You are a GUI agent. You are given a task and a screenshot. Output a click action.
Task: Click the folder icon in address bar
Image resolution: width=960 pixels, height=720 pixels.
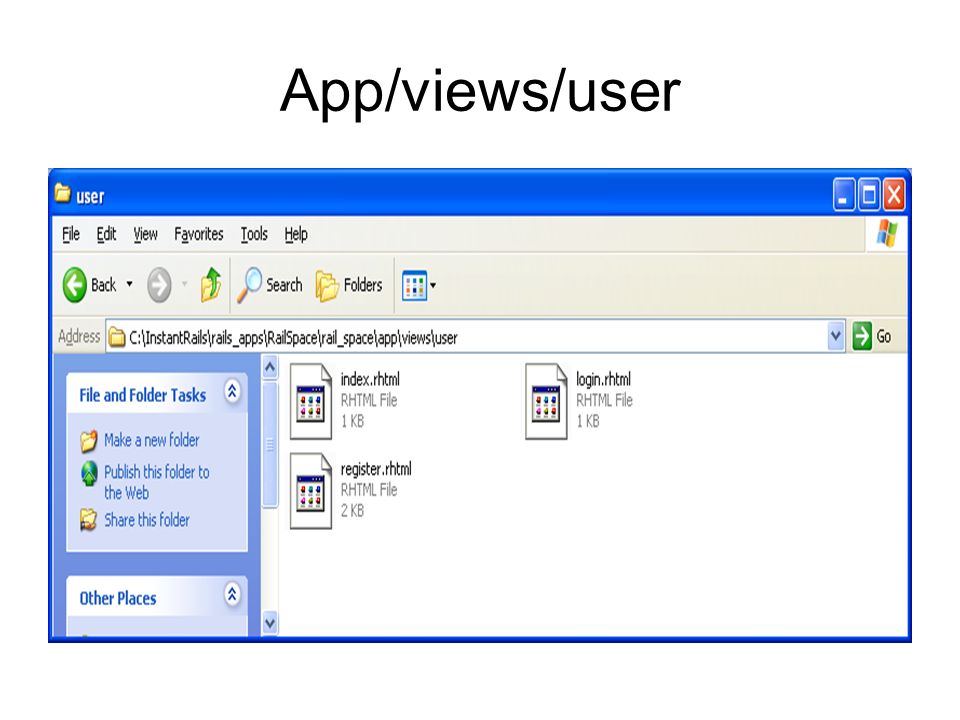point(117,337)
